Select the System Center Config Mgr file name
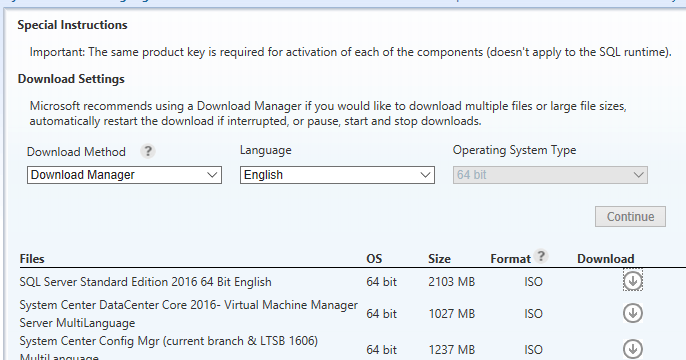686x360 pixels. (x=168, y=349)
